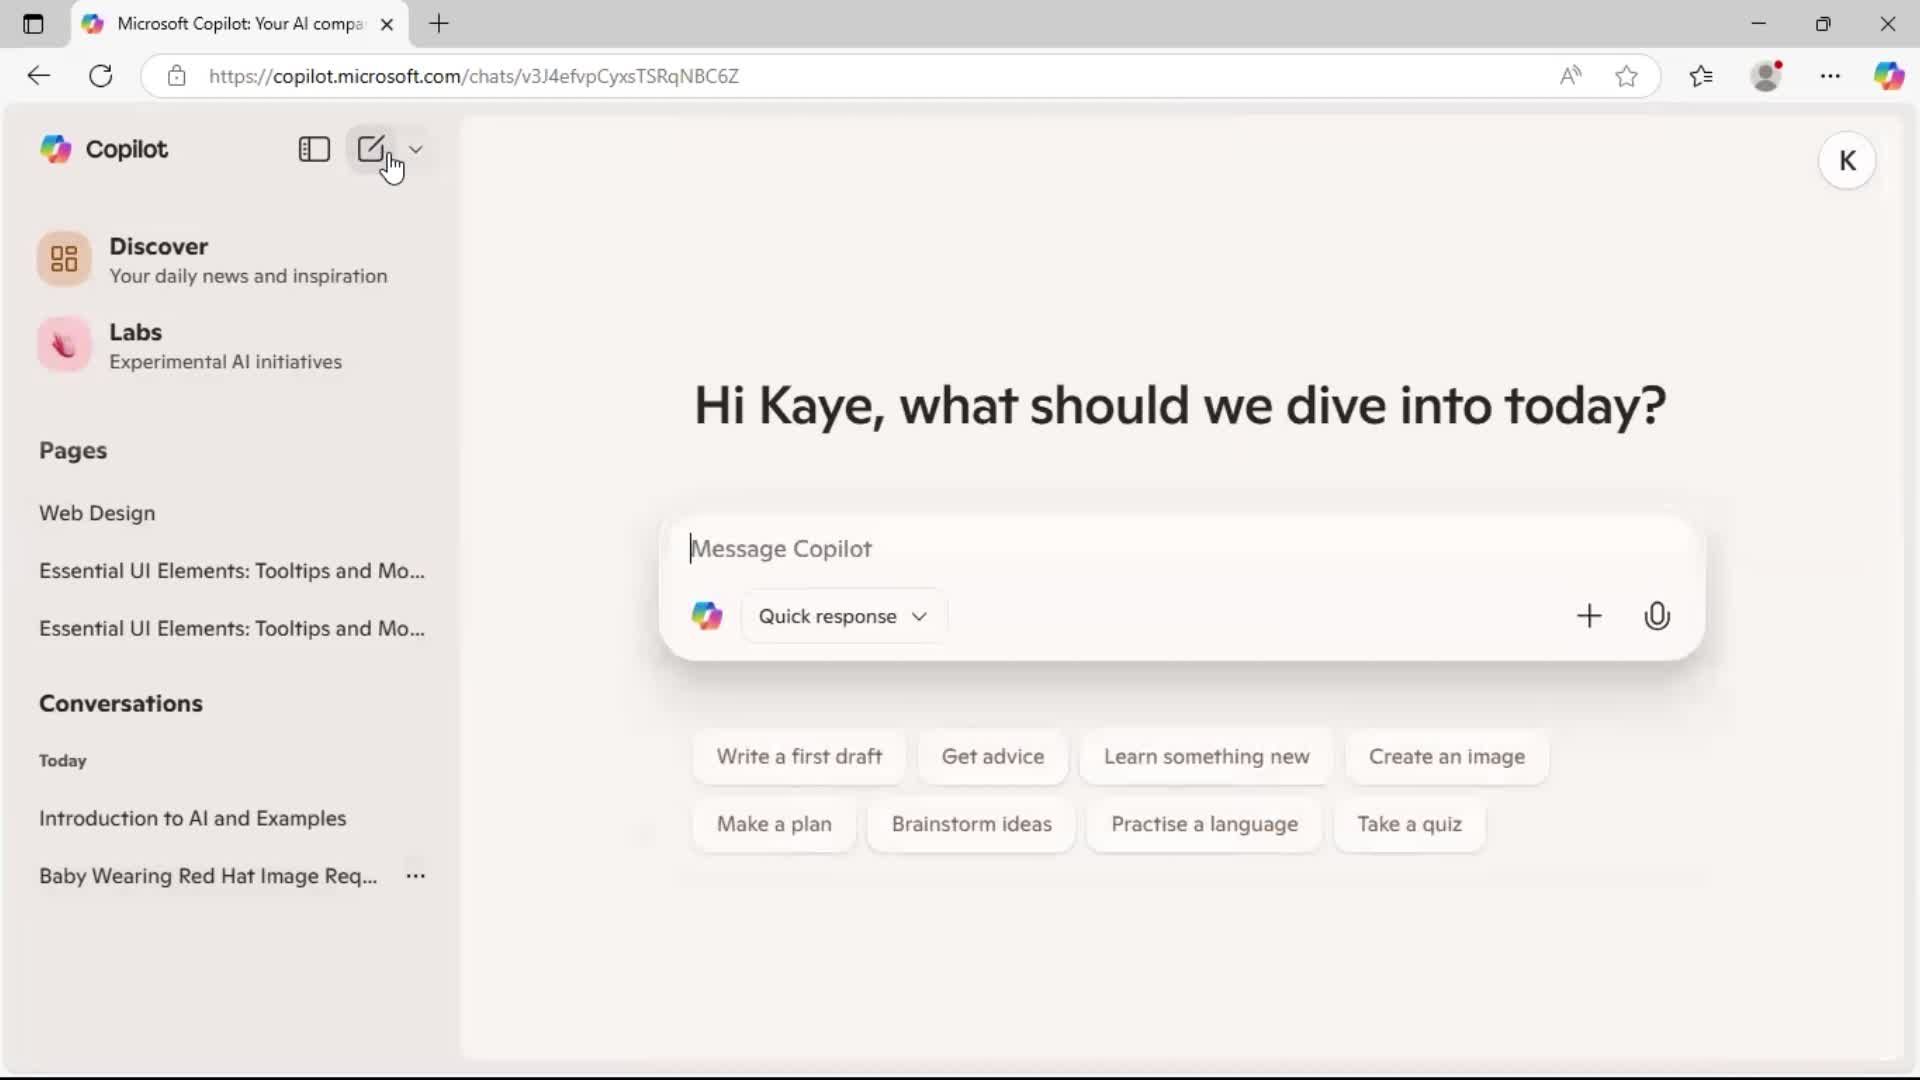
Task: Select the Microsoft Copilot tab
Action: (240, 24)
